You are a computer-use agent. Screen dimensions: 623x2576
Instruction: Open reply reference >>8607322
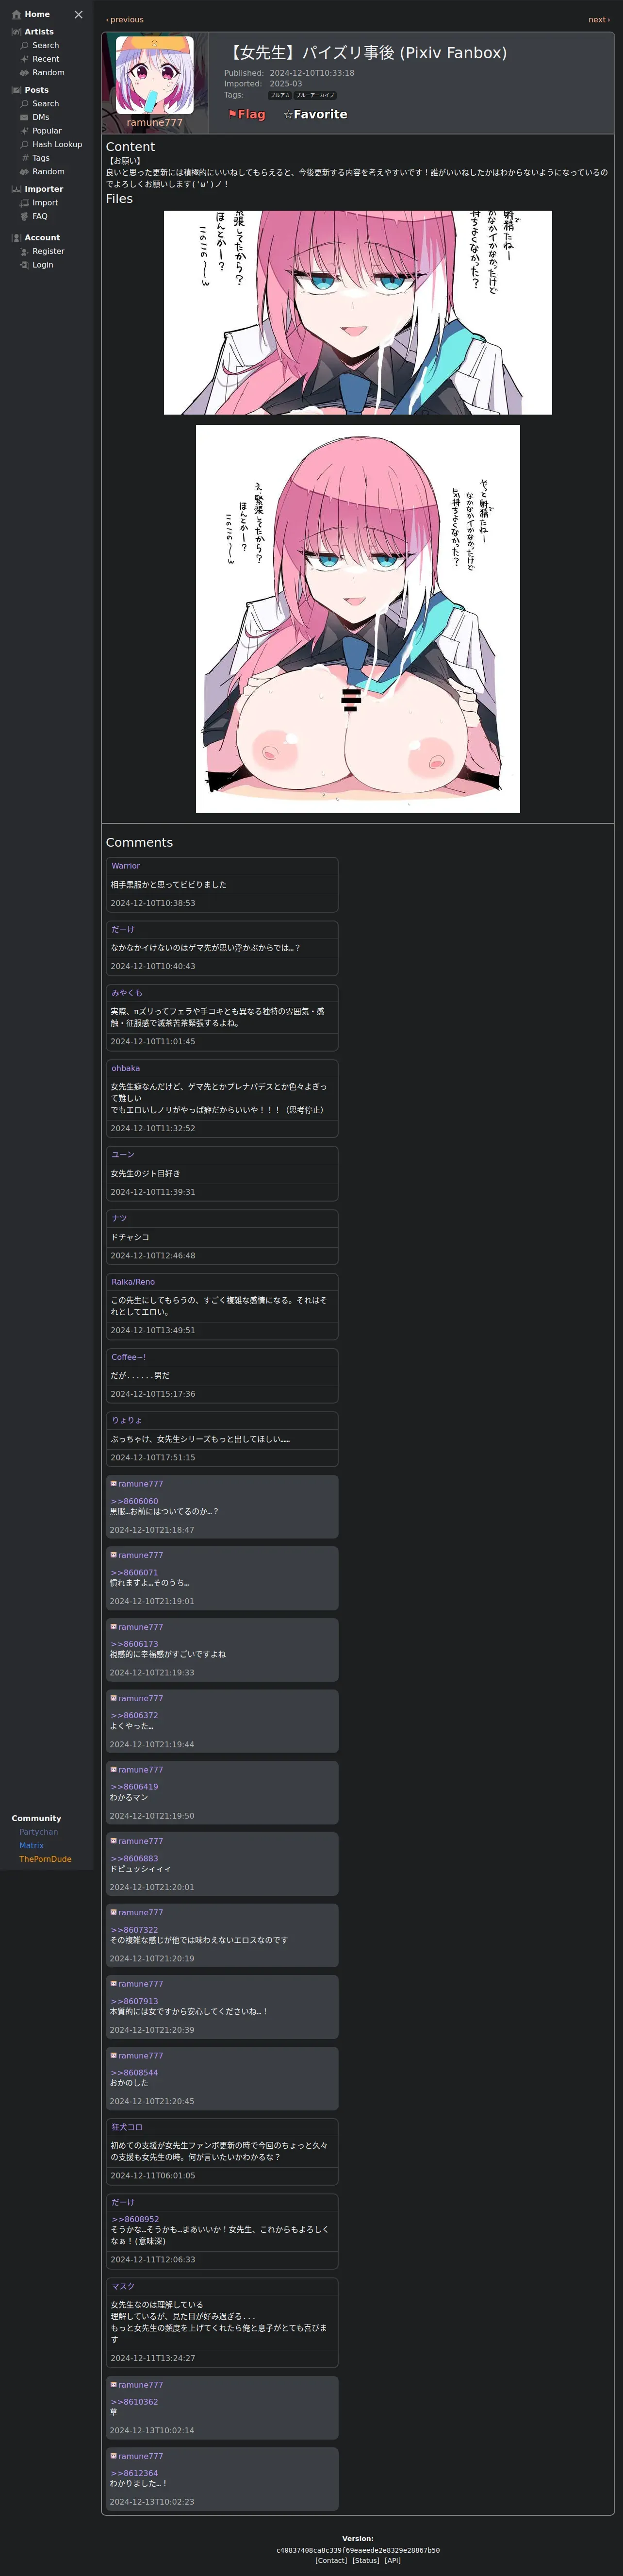click(134, 1930)
